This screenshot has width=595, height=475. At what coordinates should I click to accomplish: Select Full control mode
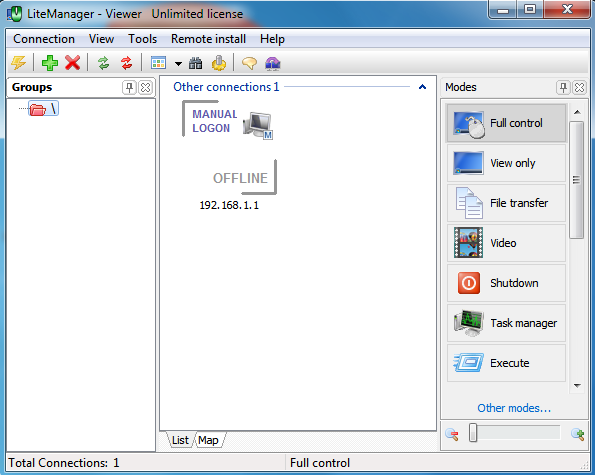[x=507, y=123]
